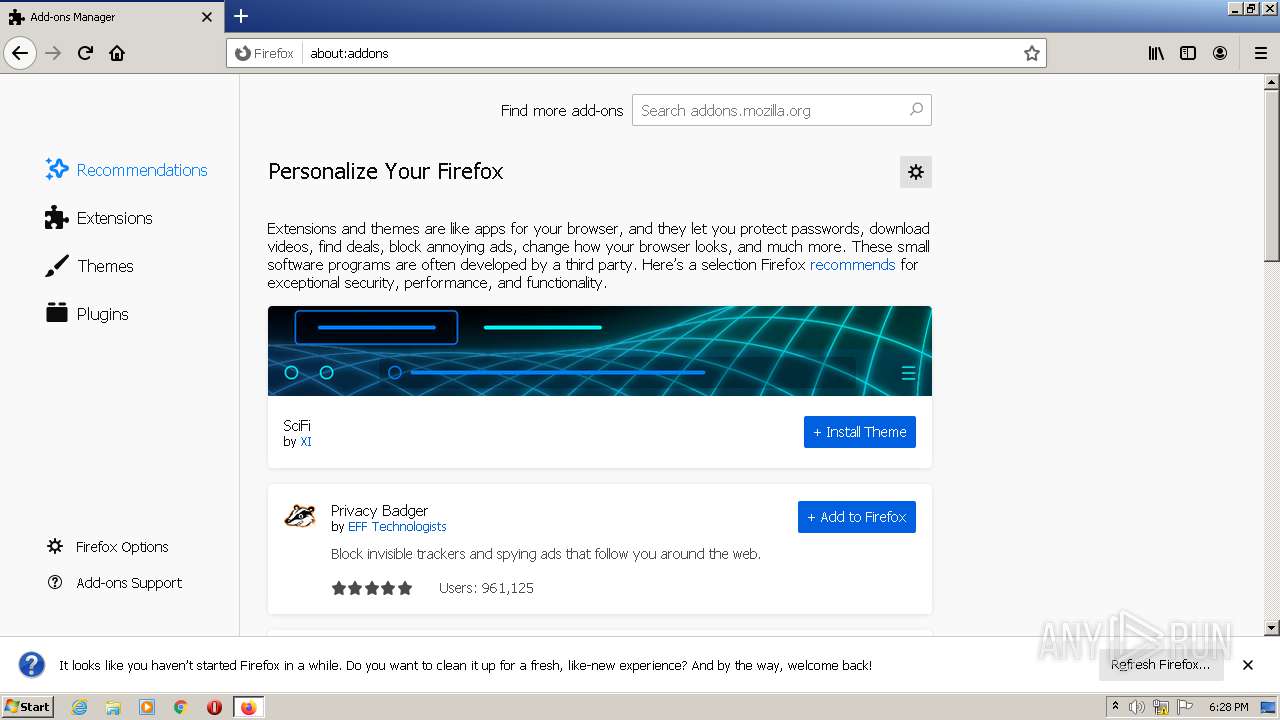The height and width of the screenshot is (720, 1280).
Task: Click the 6:28 PM system clock
Action: (x=1228, y=707)
